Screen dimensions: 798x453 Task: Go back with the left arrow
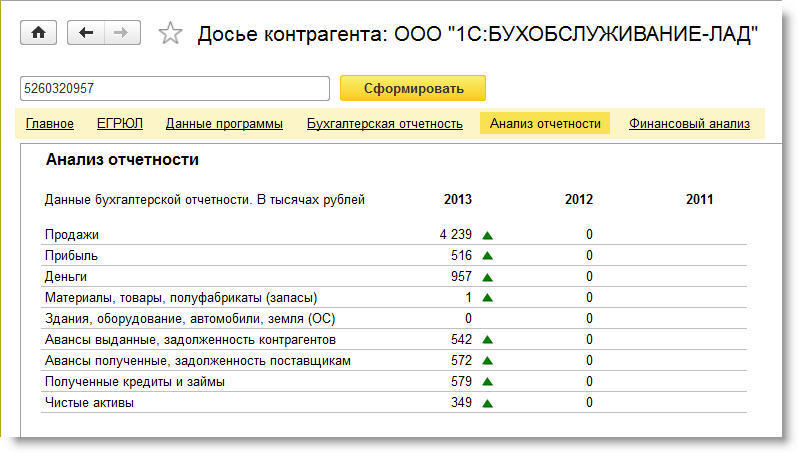(x=86, y=33)
